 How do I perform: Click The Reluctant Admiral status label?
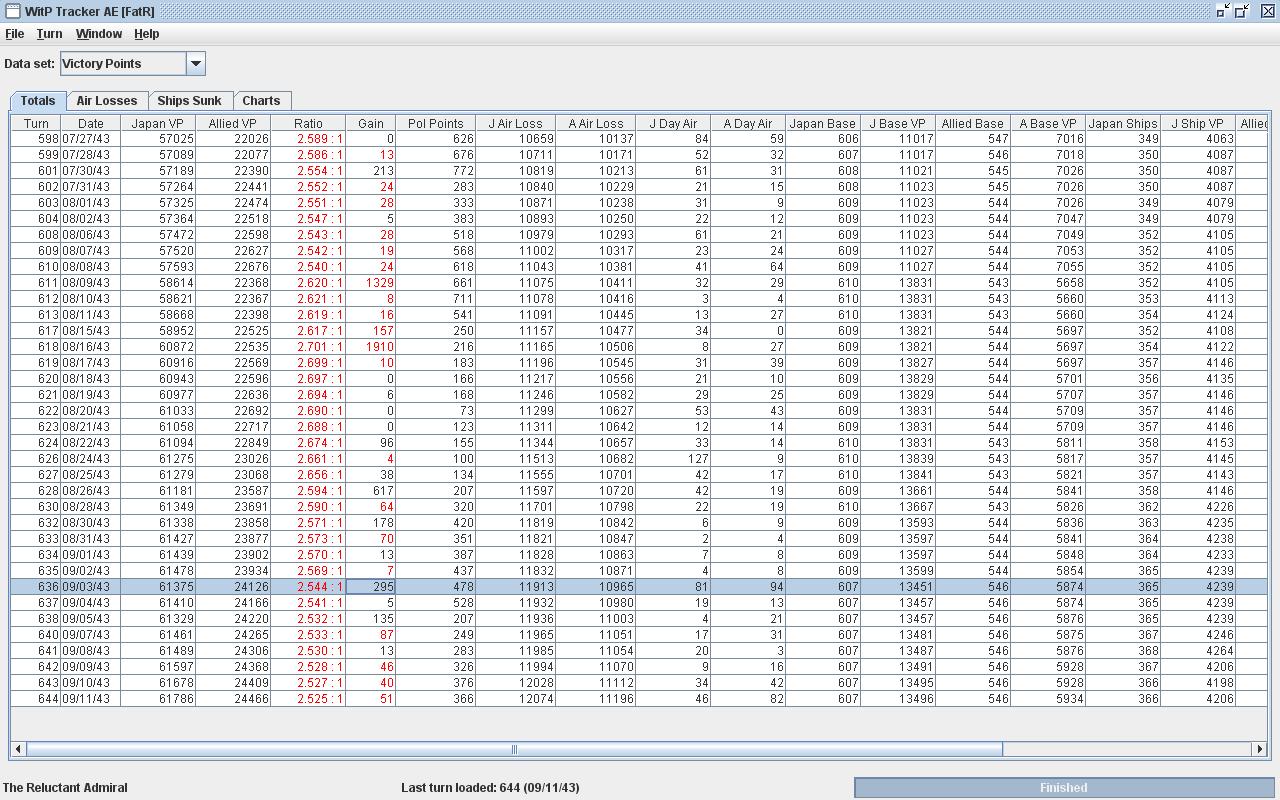[x=65, y=788]
